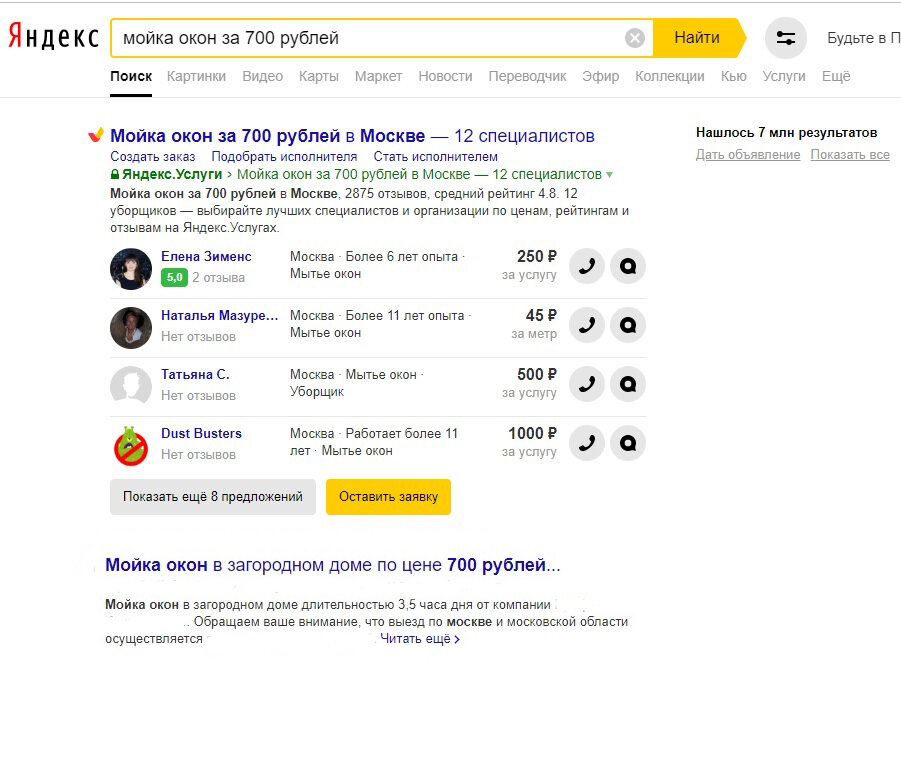Switch to the Услуги tab
Screen dimensions: 901x774
[x=784, y=76]
